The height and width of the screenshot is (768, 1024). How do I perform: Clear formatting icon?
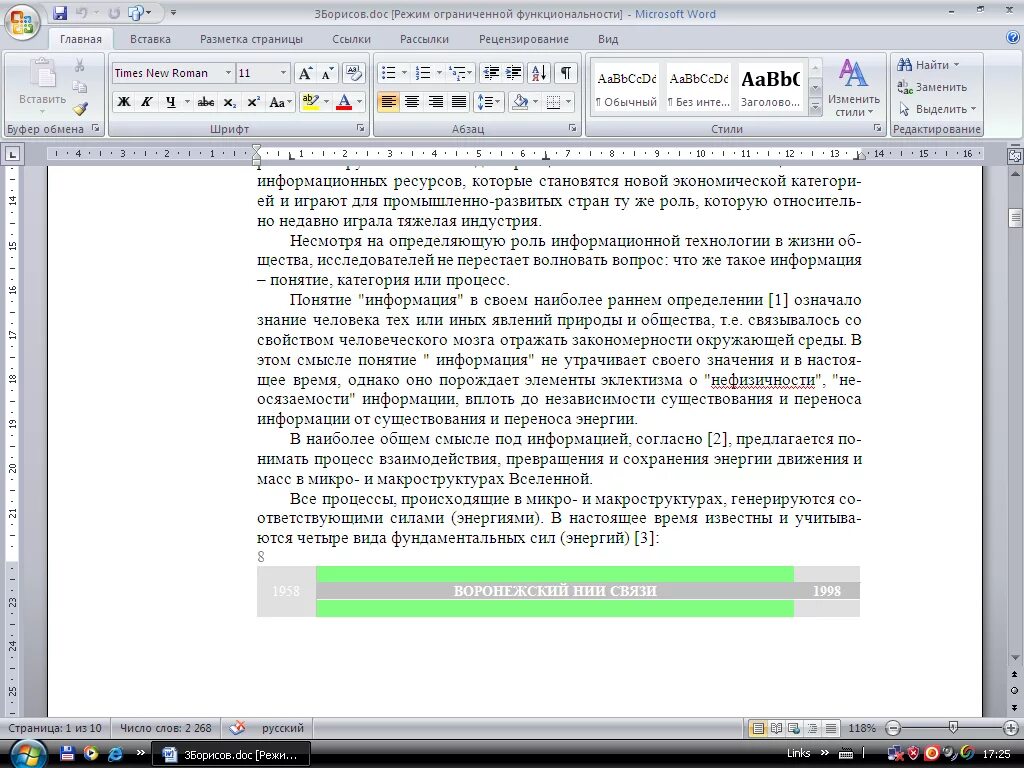point(353,73)
